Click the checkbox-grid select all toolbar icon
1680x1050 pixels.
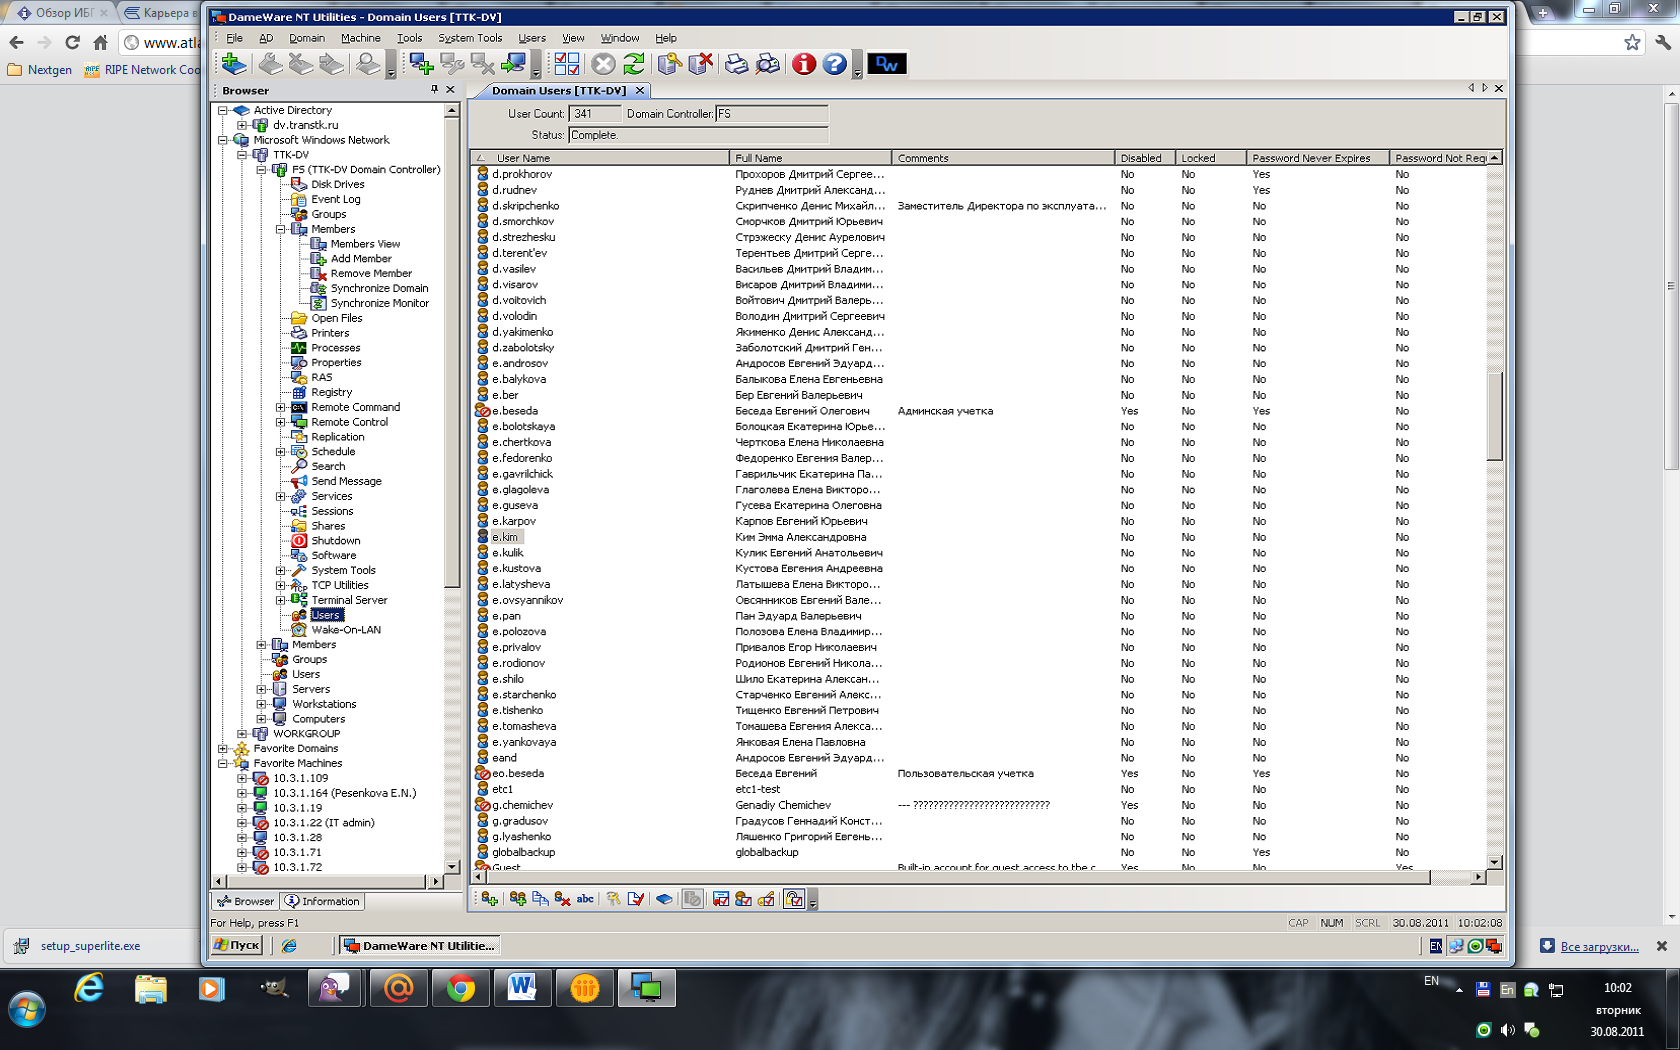tap(567, 64)
